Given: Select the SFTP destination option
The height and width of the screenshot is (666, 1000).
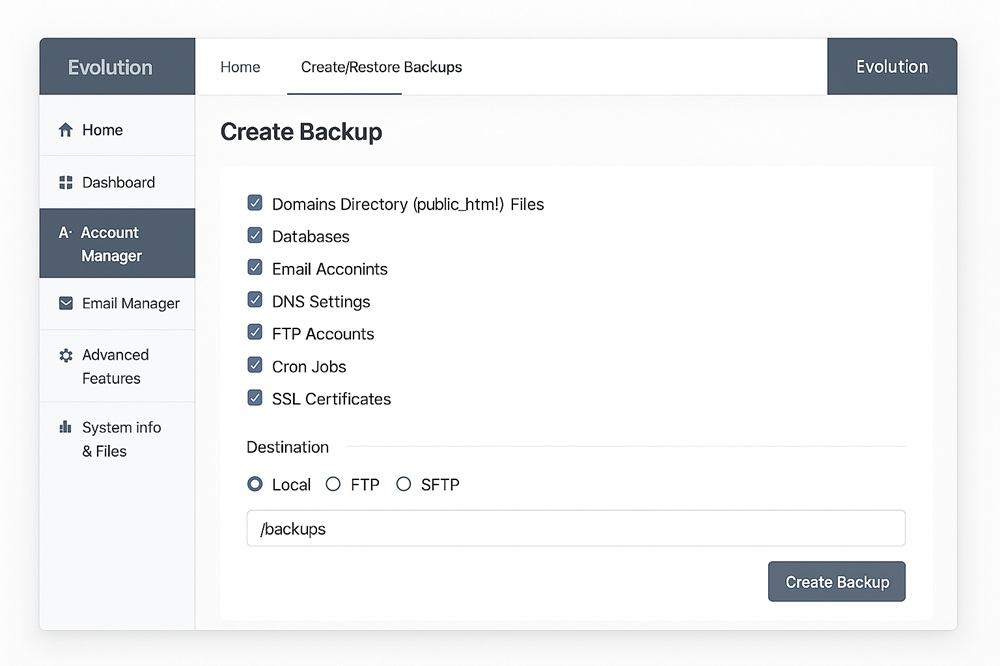Looking at the screenshot, I should click(404, 484).
